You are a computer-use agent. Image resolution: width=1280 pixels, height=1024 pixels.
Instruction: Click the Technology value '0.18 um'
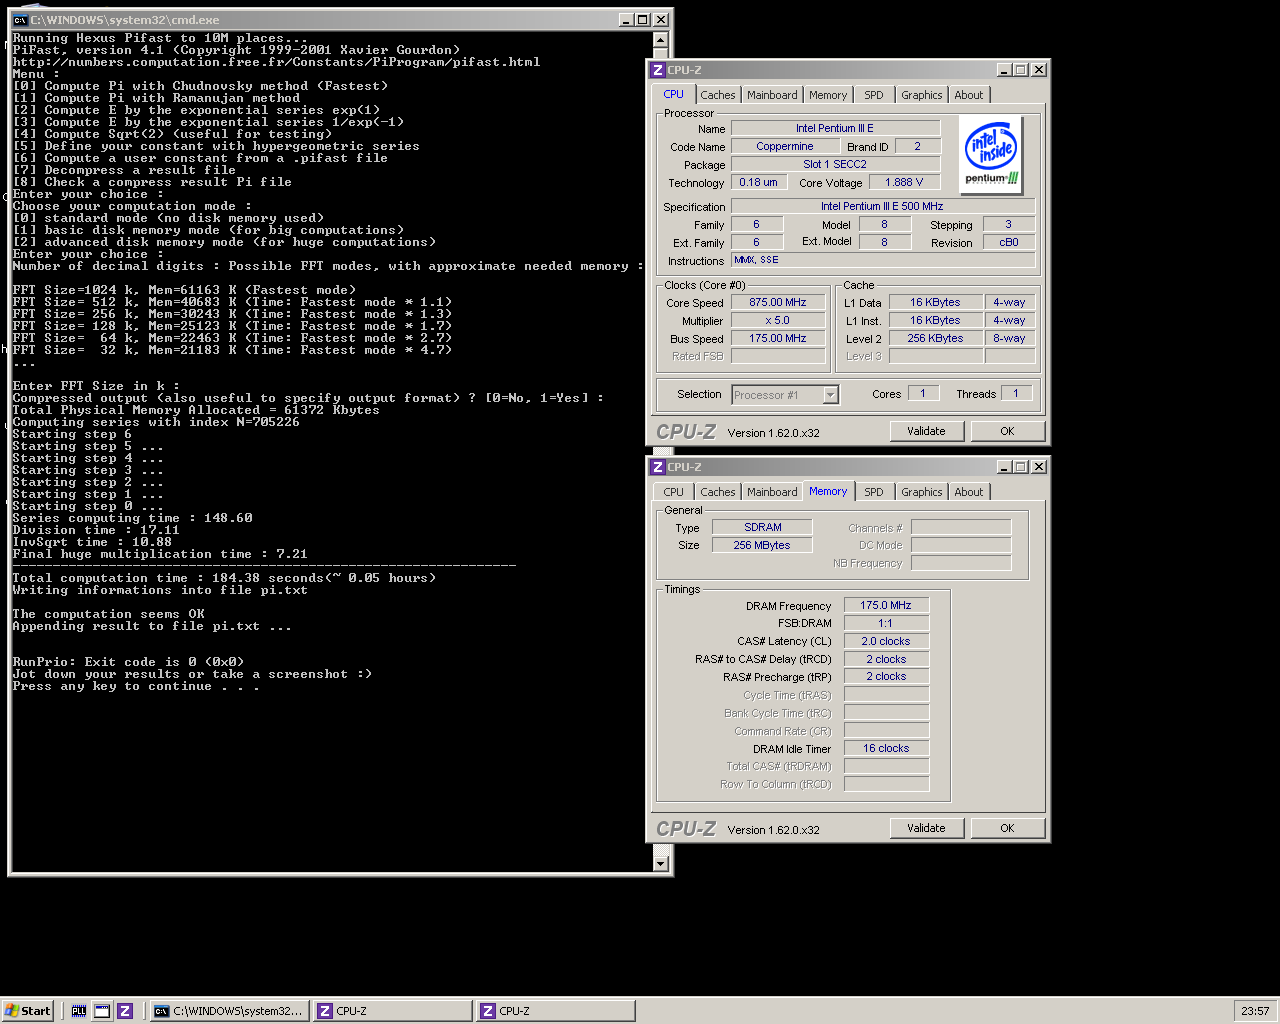tap(758, 182)
